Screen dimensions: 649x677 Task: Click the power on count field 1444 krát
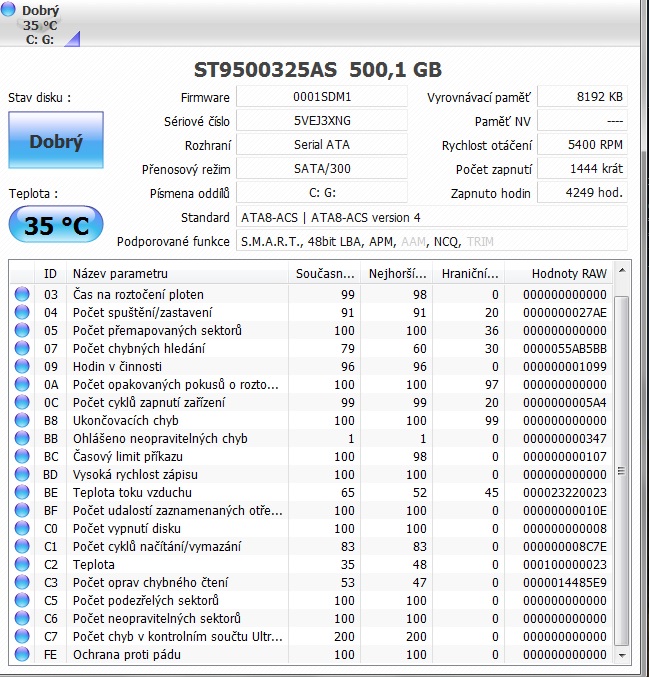point(582,168)
